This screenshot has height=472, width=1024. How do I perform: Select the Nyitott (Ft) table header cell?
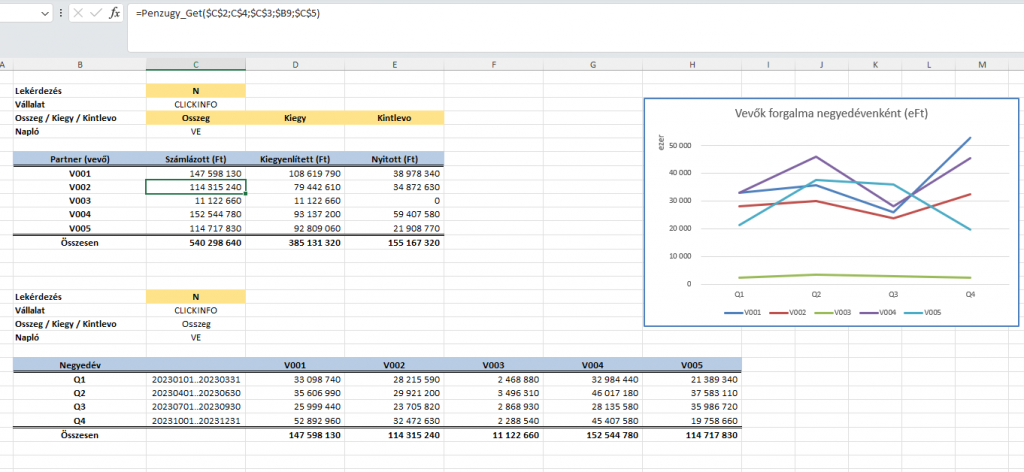coord(394,159)
